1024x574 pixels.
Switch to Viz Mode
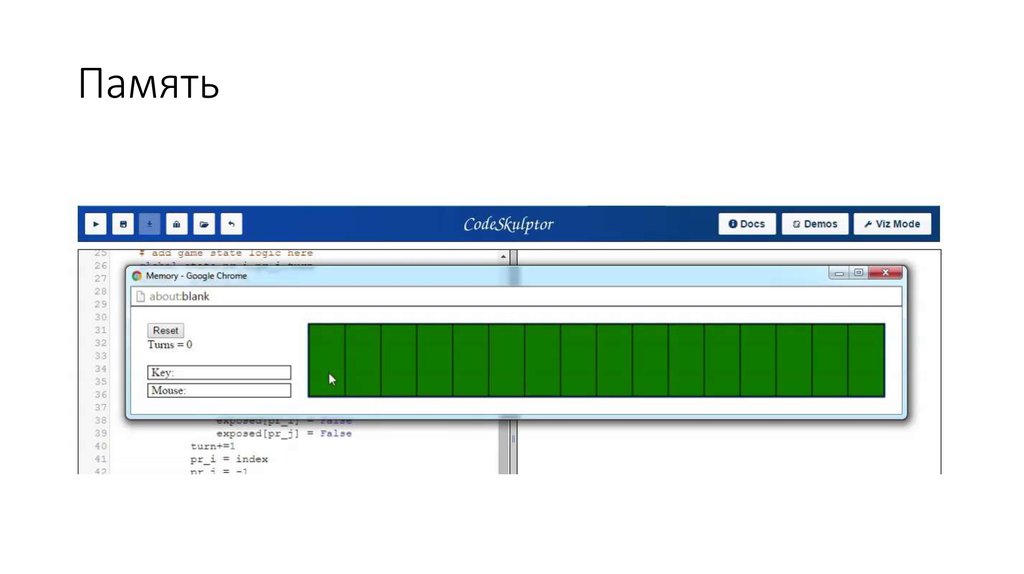pyautogui.click(x=892, y=224)
